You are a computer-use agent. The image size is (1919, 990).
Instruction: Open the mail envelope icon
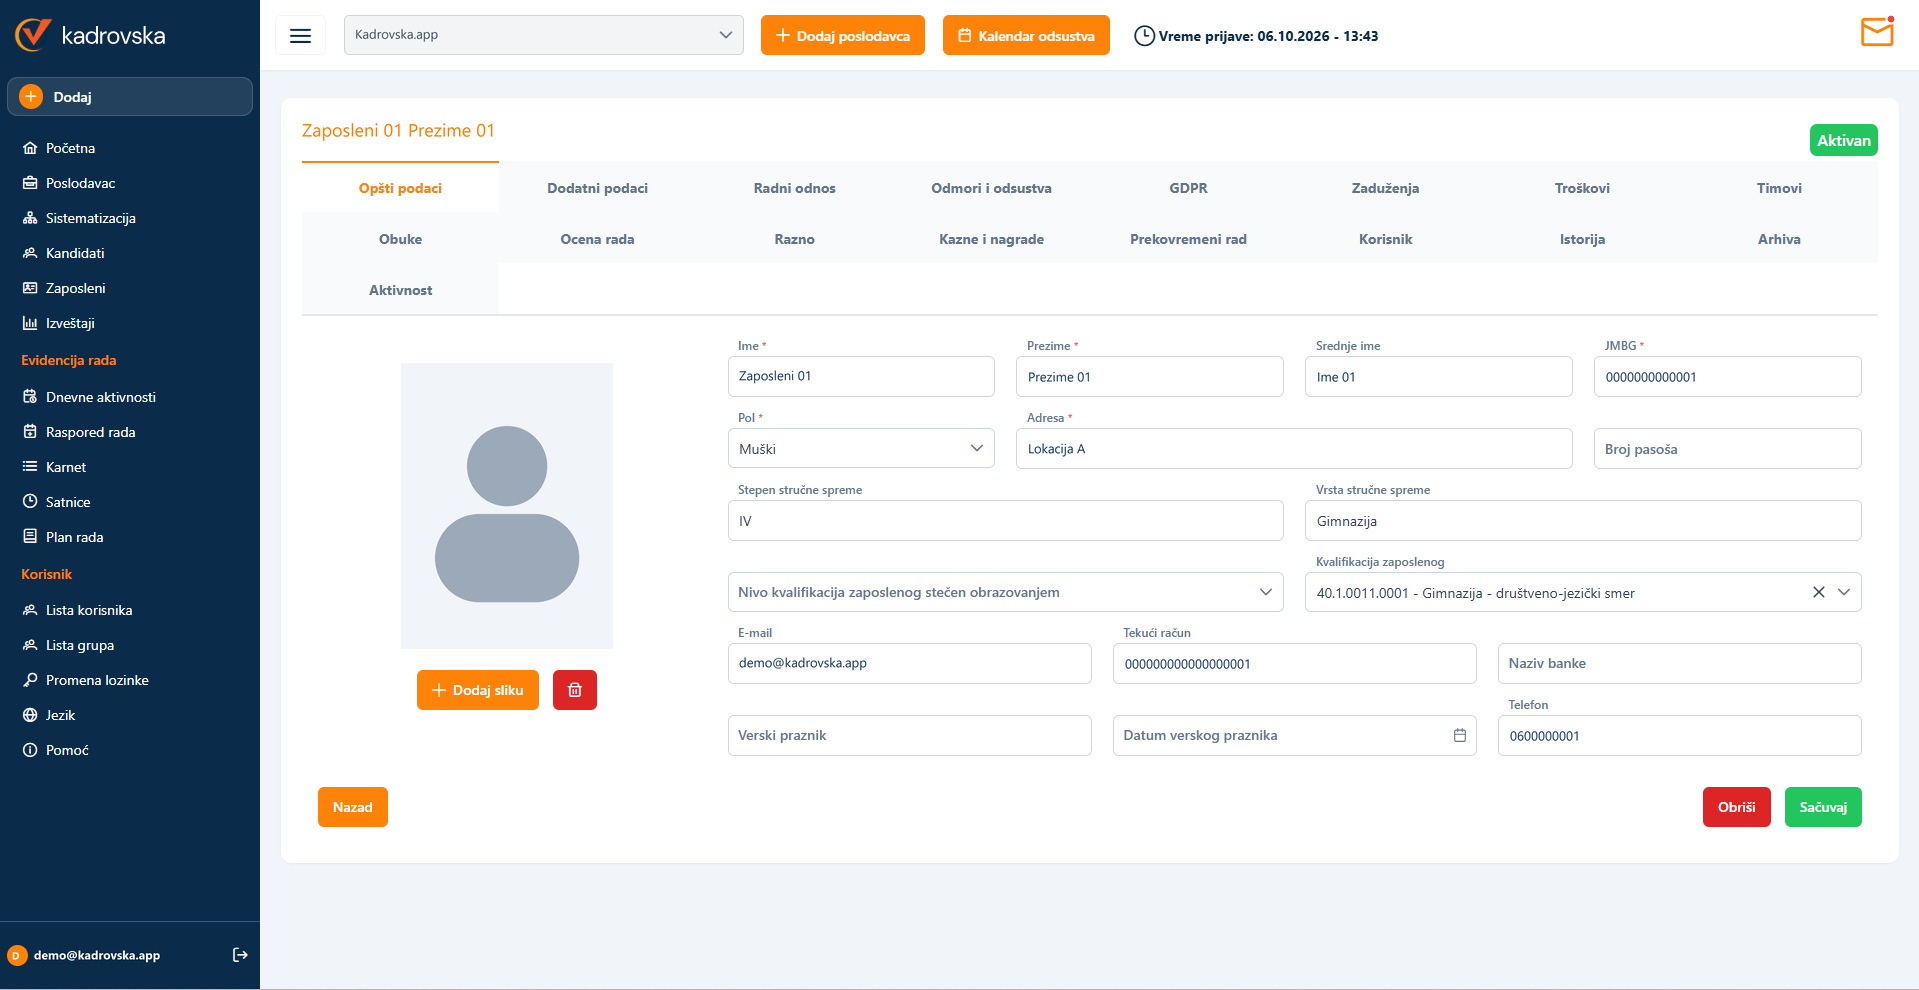[x=1877, y=32]
